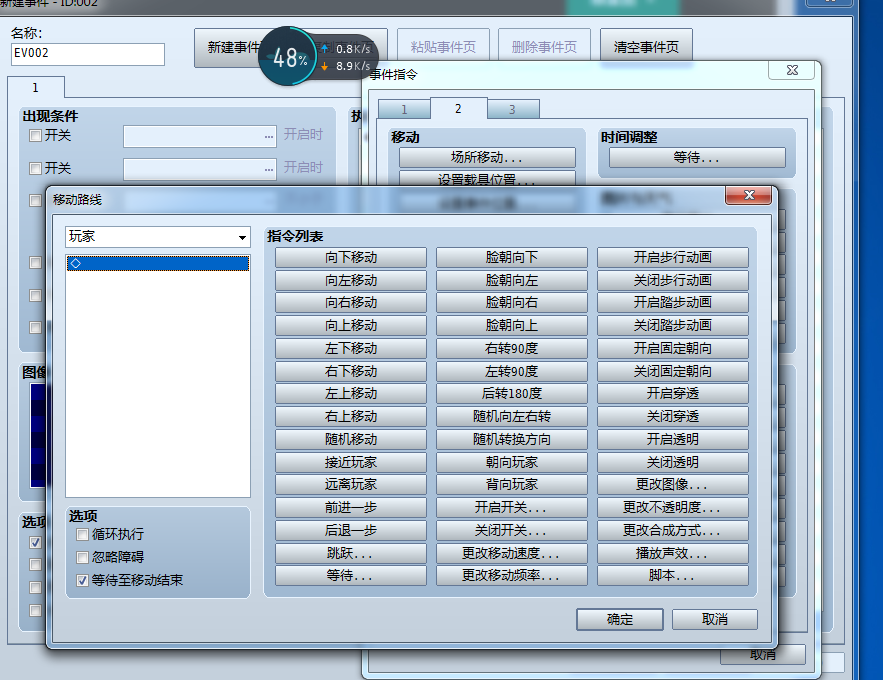This screenshot has width=883, height=680.
Task: Click the 开启透明 button
Action: point(673,439)
